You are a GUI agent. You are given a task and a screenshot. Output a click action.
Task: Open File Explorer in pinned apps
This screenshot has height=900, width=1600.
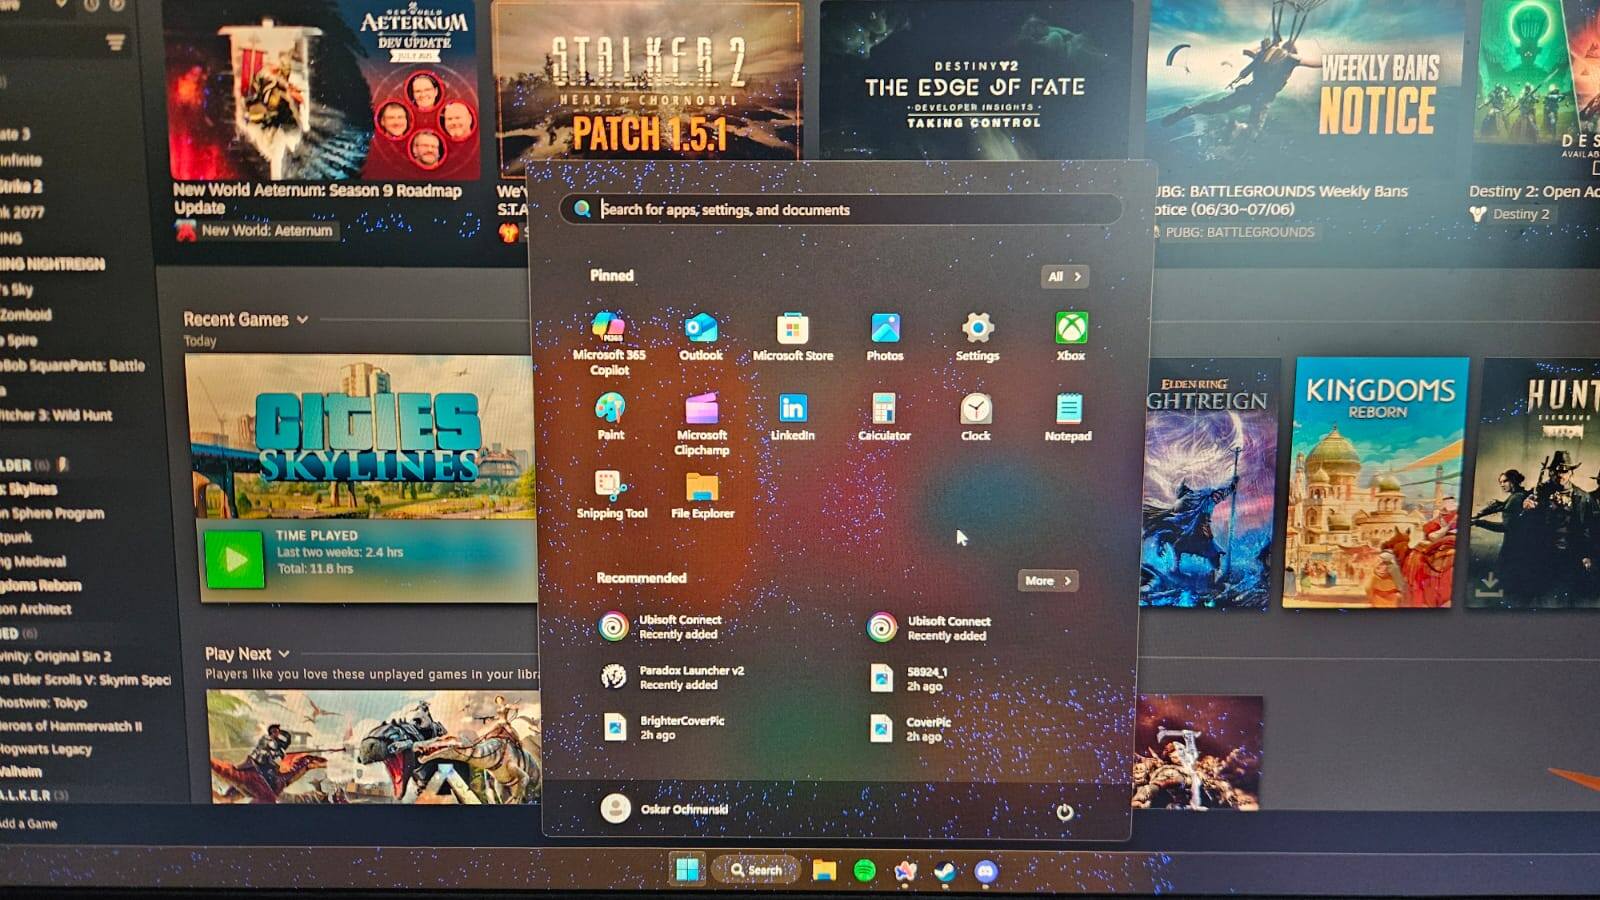(702, 495)
